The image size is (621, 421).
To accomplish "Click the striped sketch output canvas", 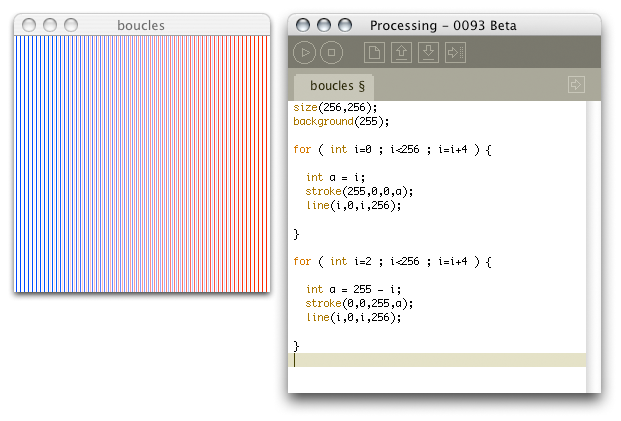I will coord(141,163).
